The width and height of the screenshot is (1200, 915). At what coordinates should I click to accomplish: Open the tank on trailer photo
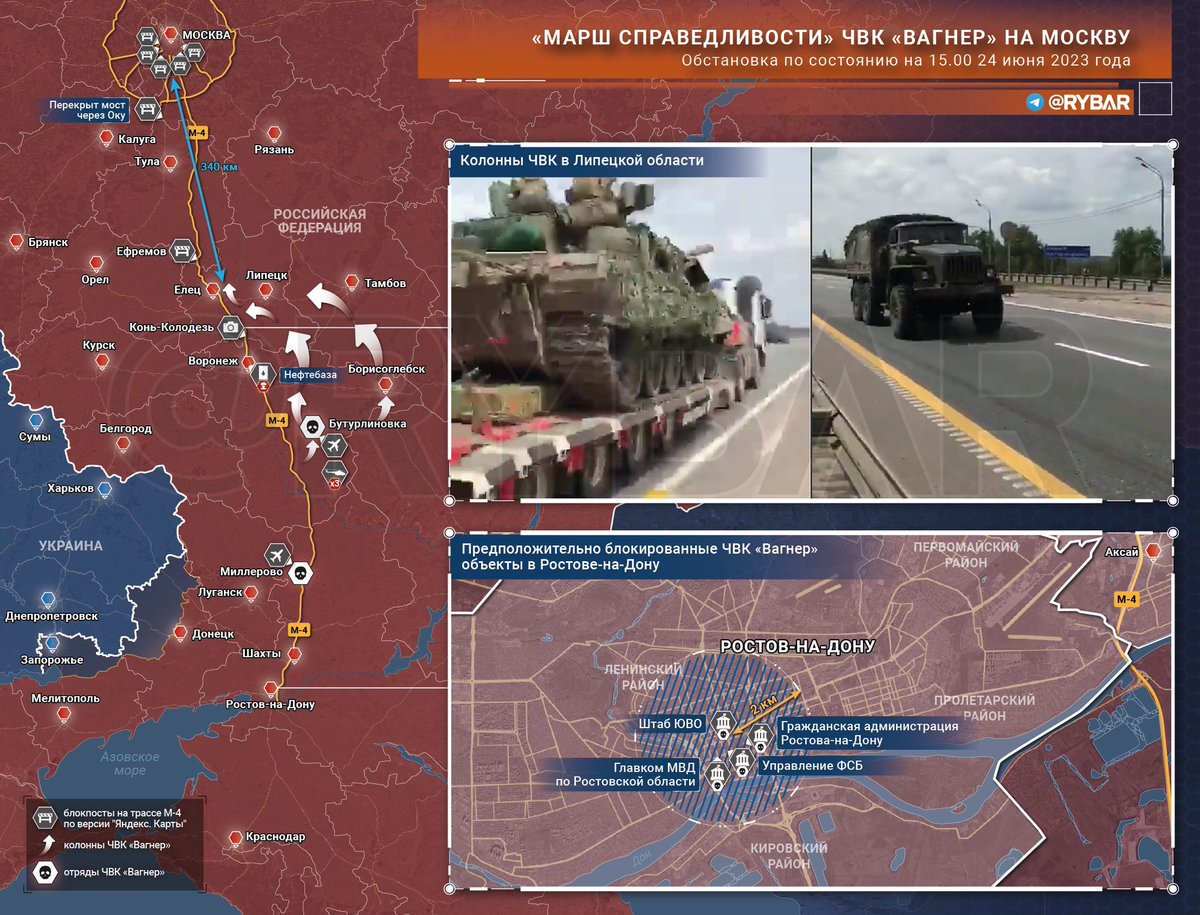[629, 321]
